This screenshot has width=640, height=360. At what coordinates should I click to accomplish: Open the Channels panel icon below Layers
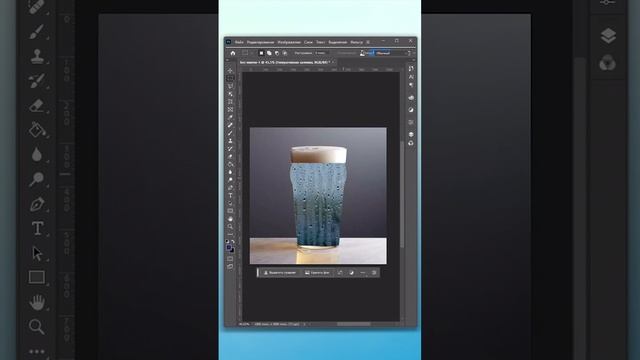click(411, 143)
